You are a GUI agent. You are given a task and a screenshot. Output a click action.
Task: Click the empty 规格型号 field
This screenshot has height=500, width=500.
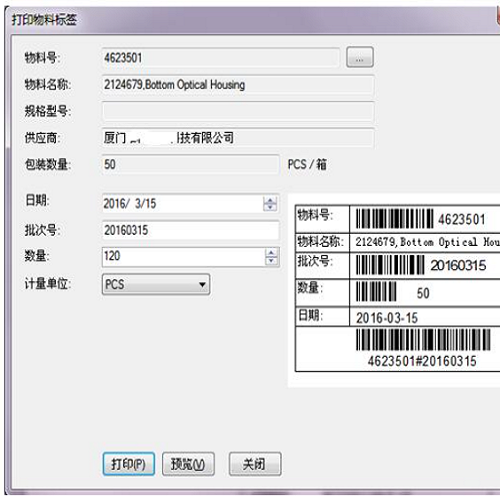[x=238, y=111]
